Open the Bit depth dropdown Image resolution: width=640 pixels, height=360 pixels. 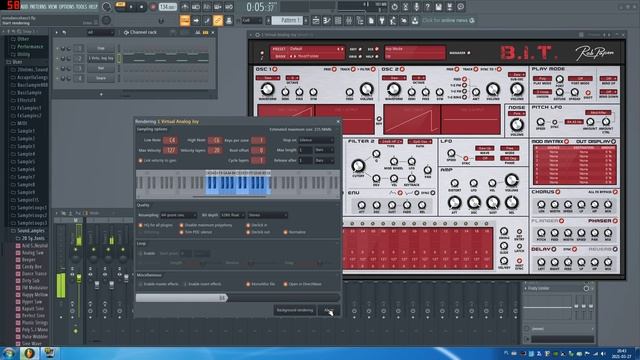(232, 215)
